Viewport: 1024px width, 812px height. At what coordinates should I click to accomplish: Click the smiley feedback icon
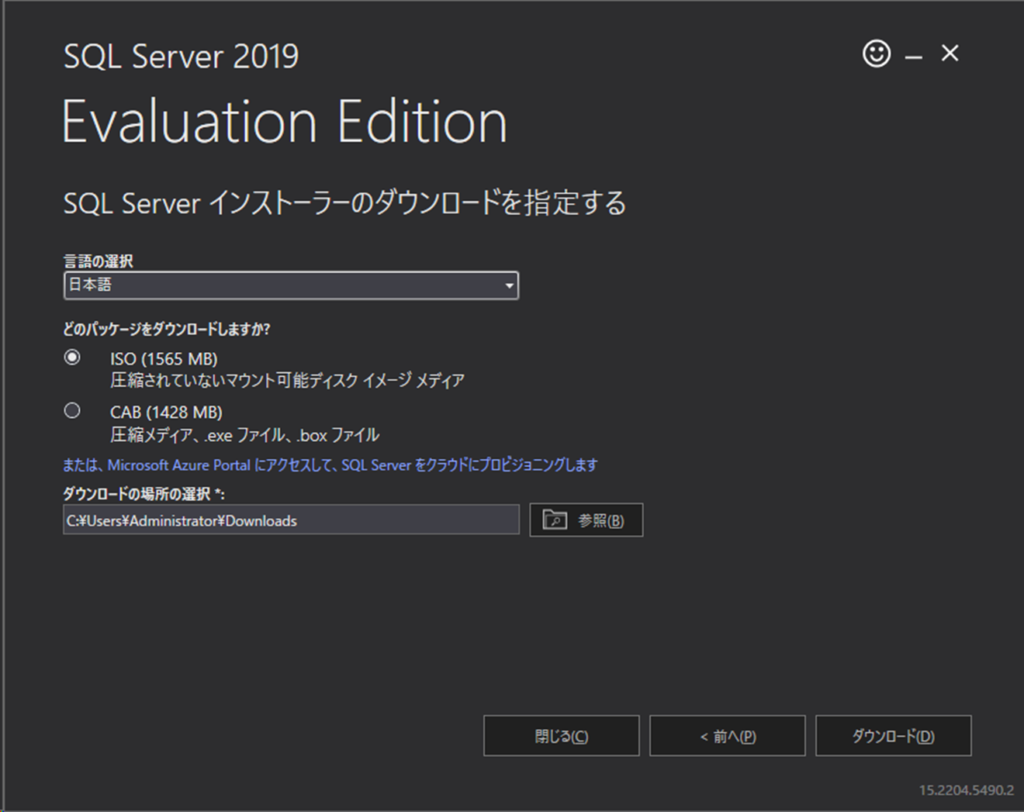pos(876,53)
